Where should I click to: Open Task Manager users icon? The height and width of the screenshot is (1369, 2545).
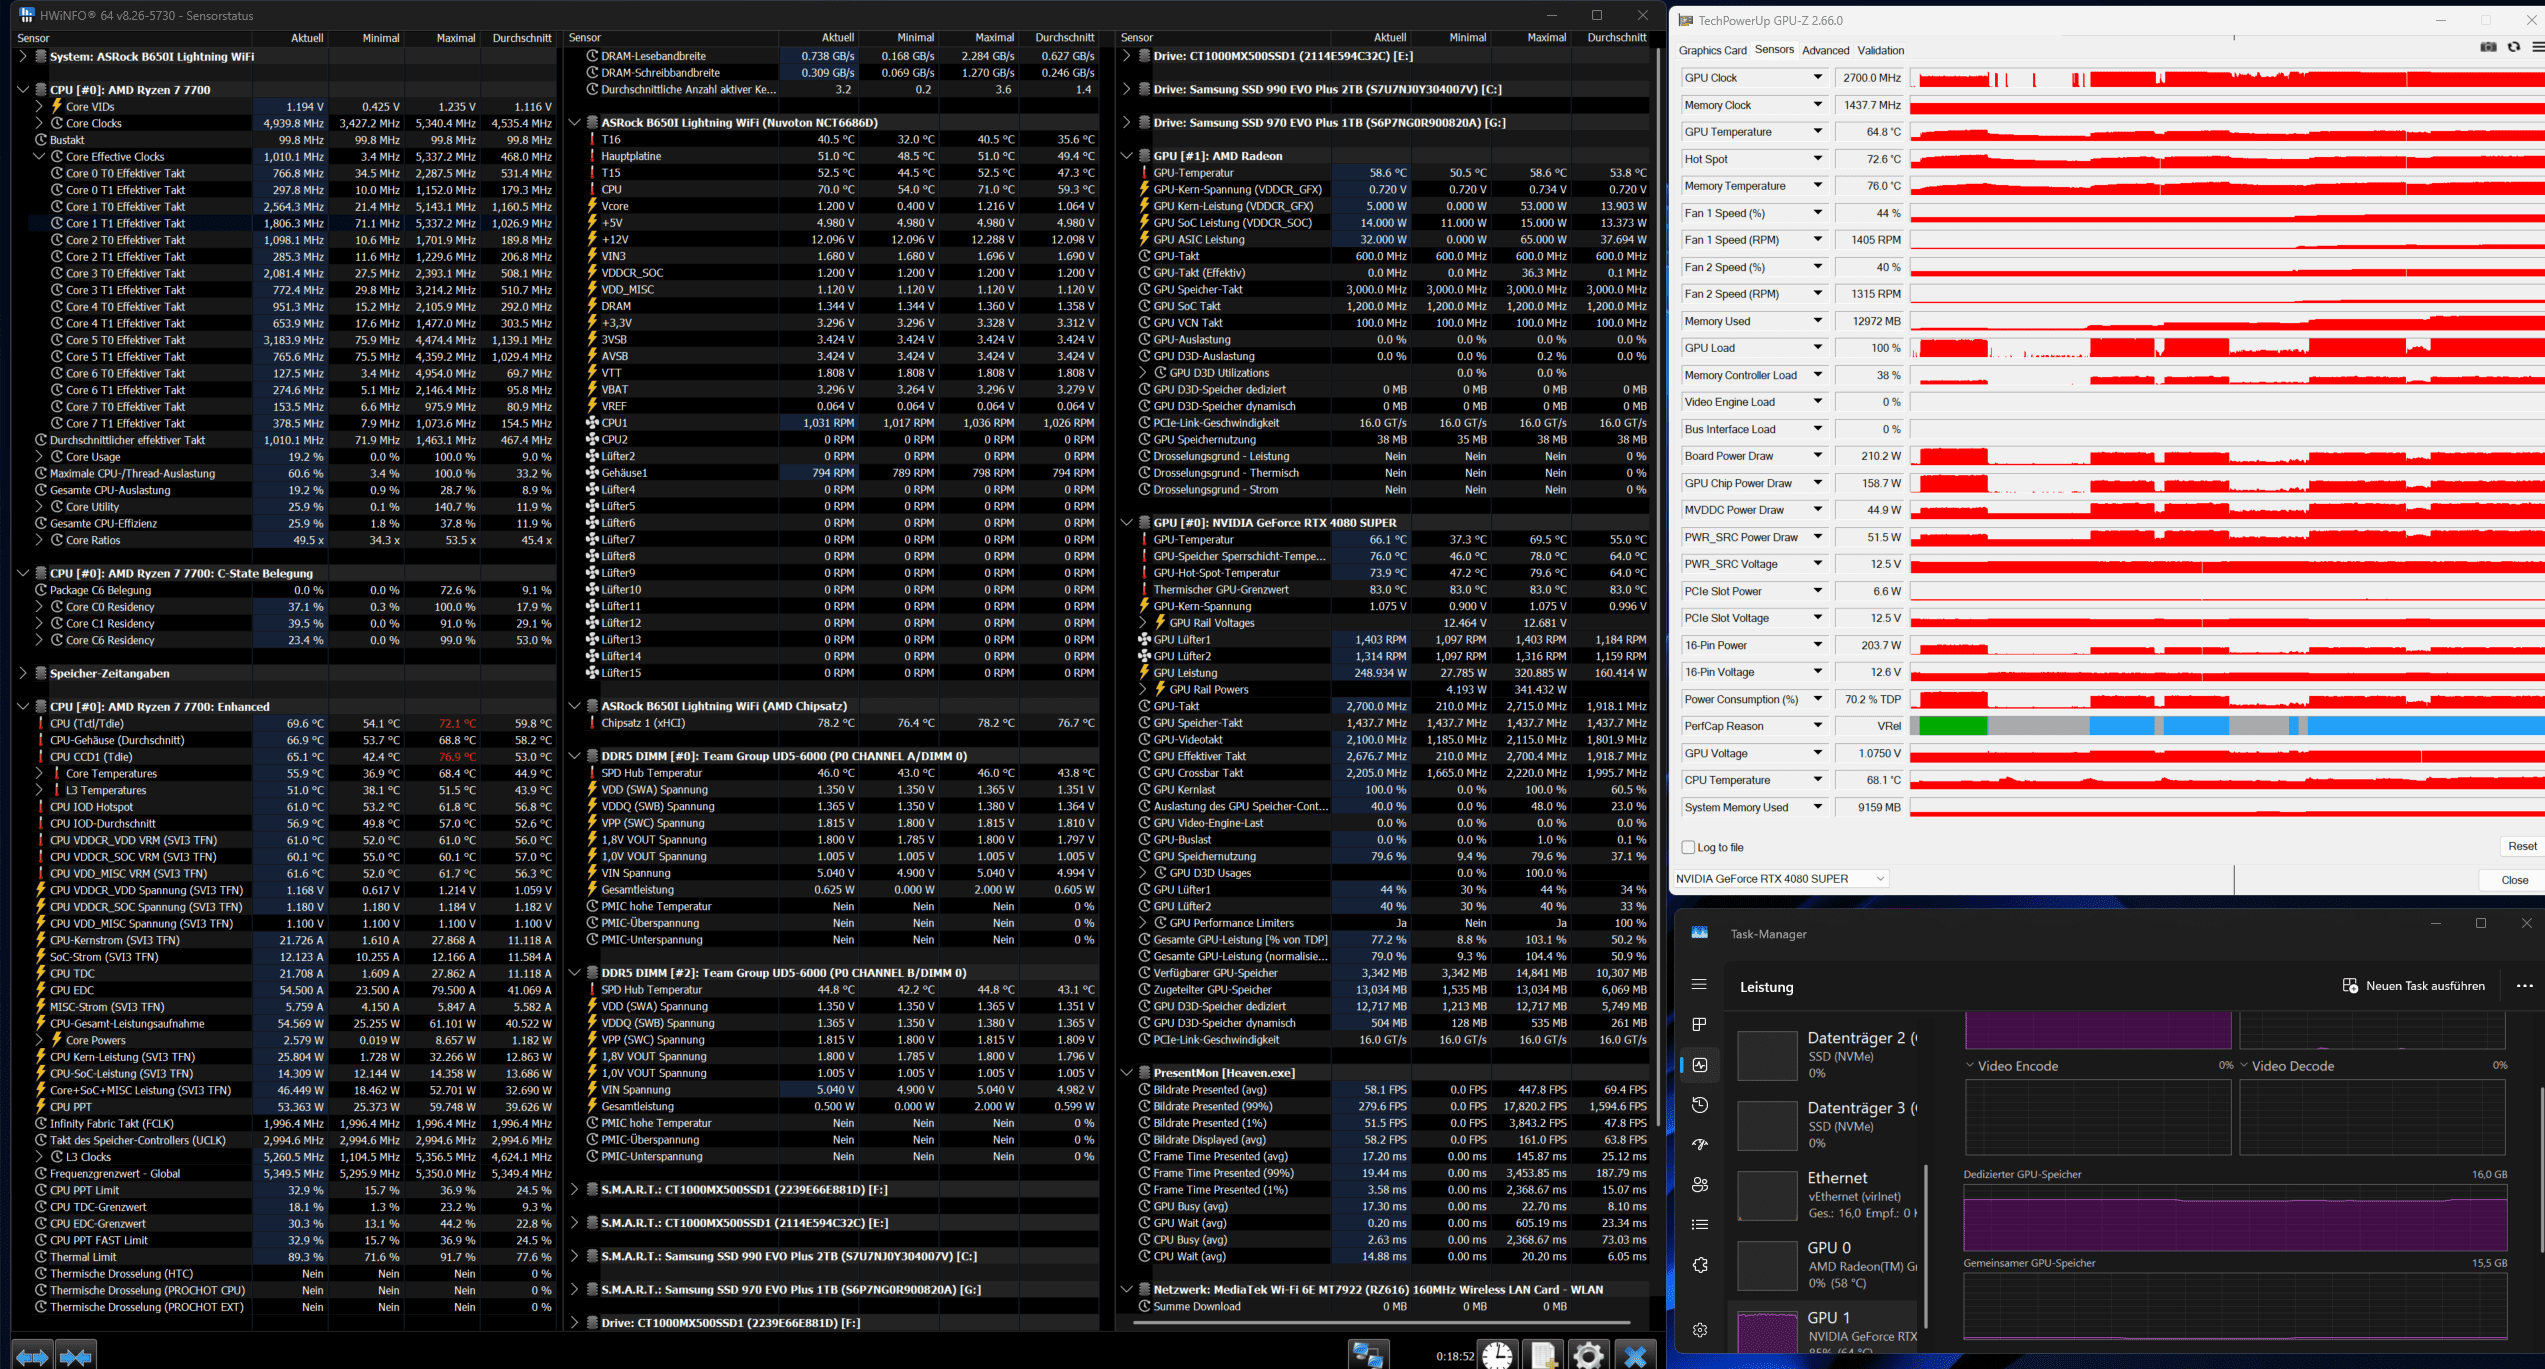click(1699, 1185)
